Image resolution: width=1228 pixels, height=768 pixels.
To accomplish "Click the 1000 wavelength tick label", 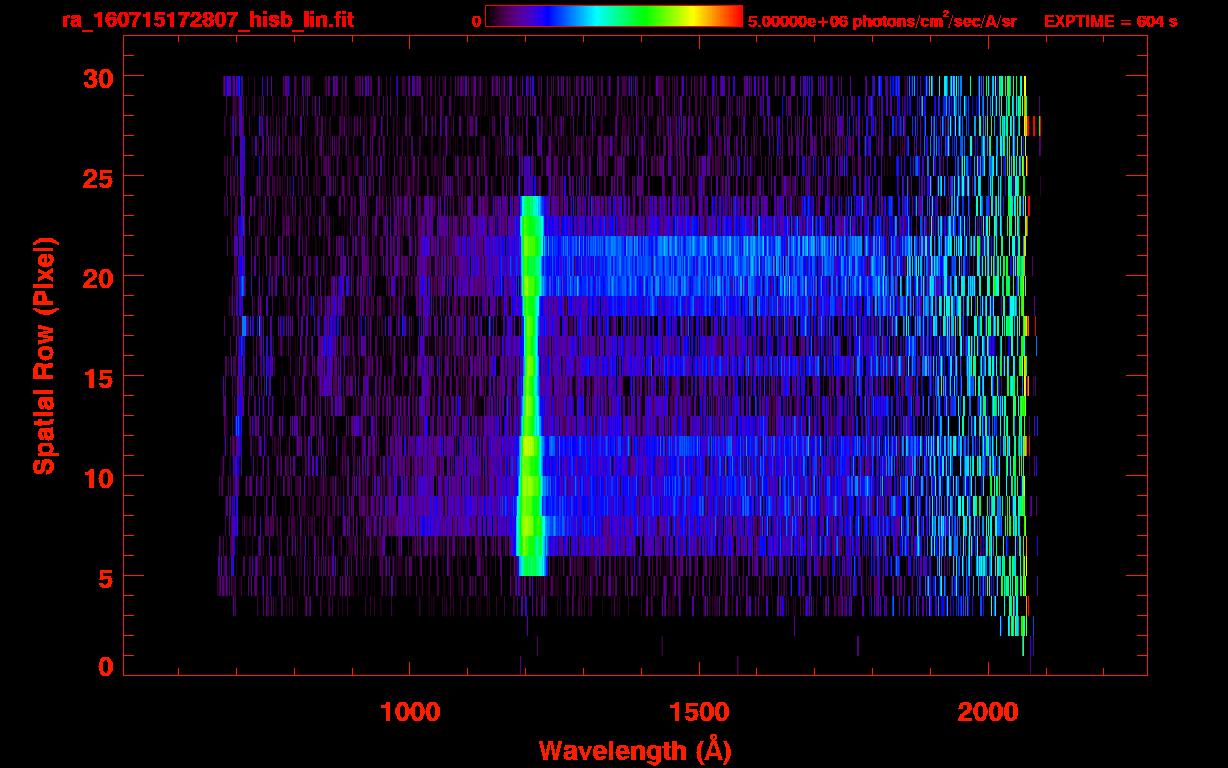I will click(410, 712).
